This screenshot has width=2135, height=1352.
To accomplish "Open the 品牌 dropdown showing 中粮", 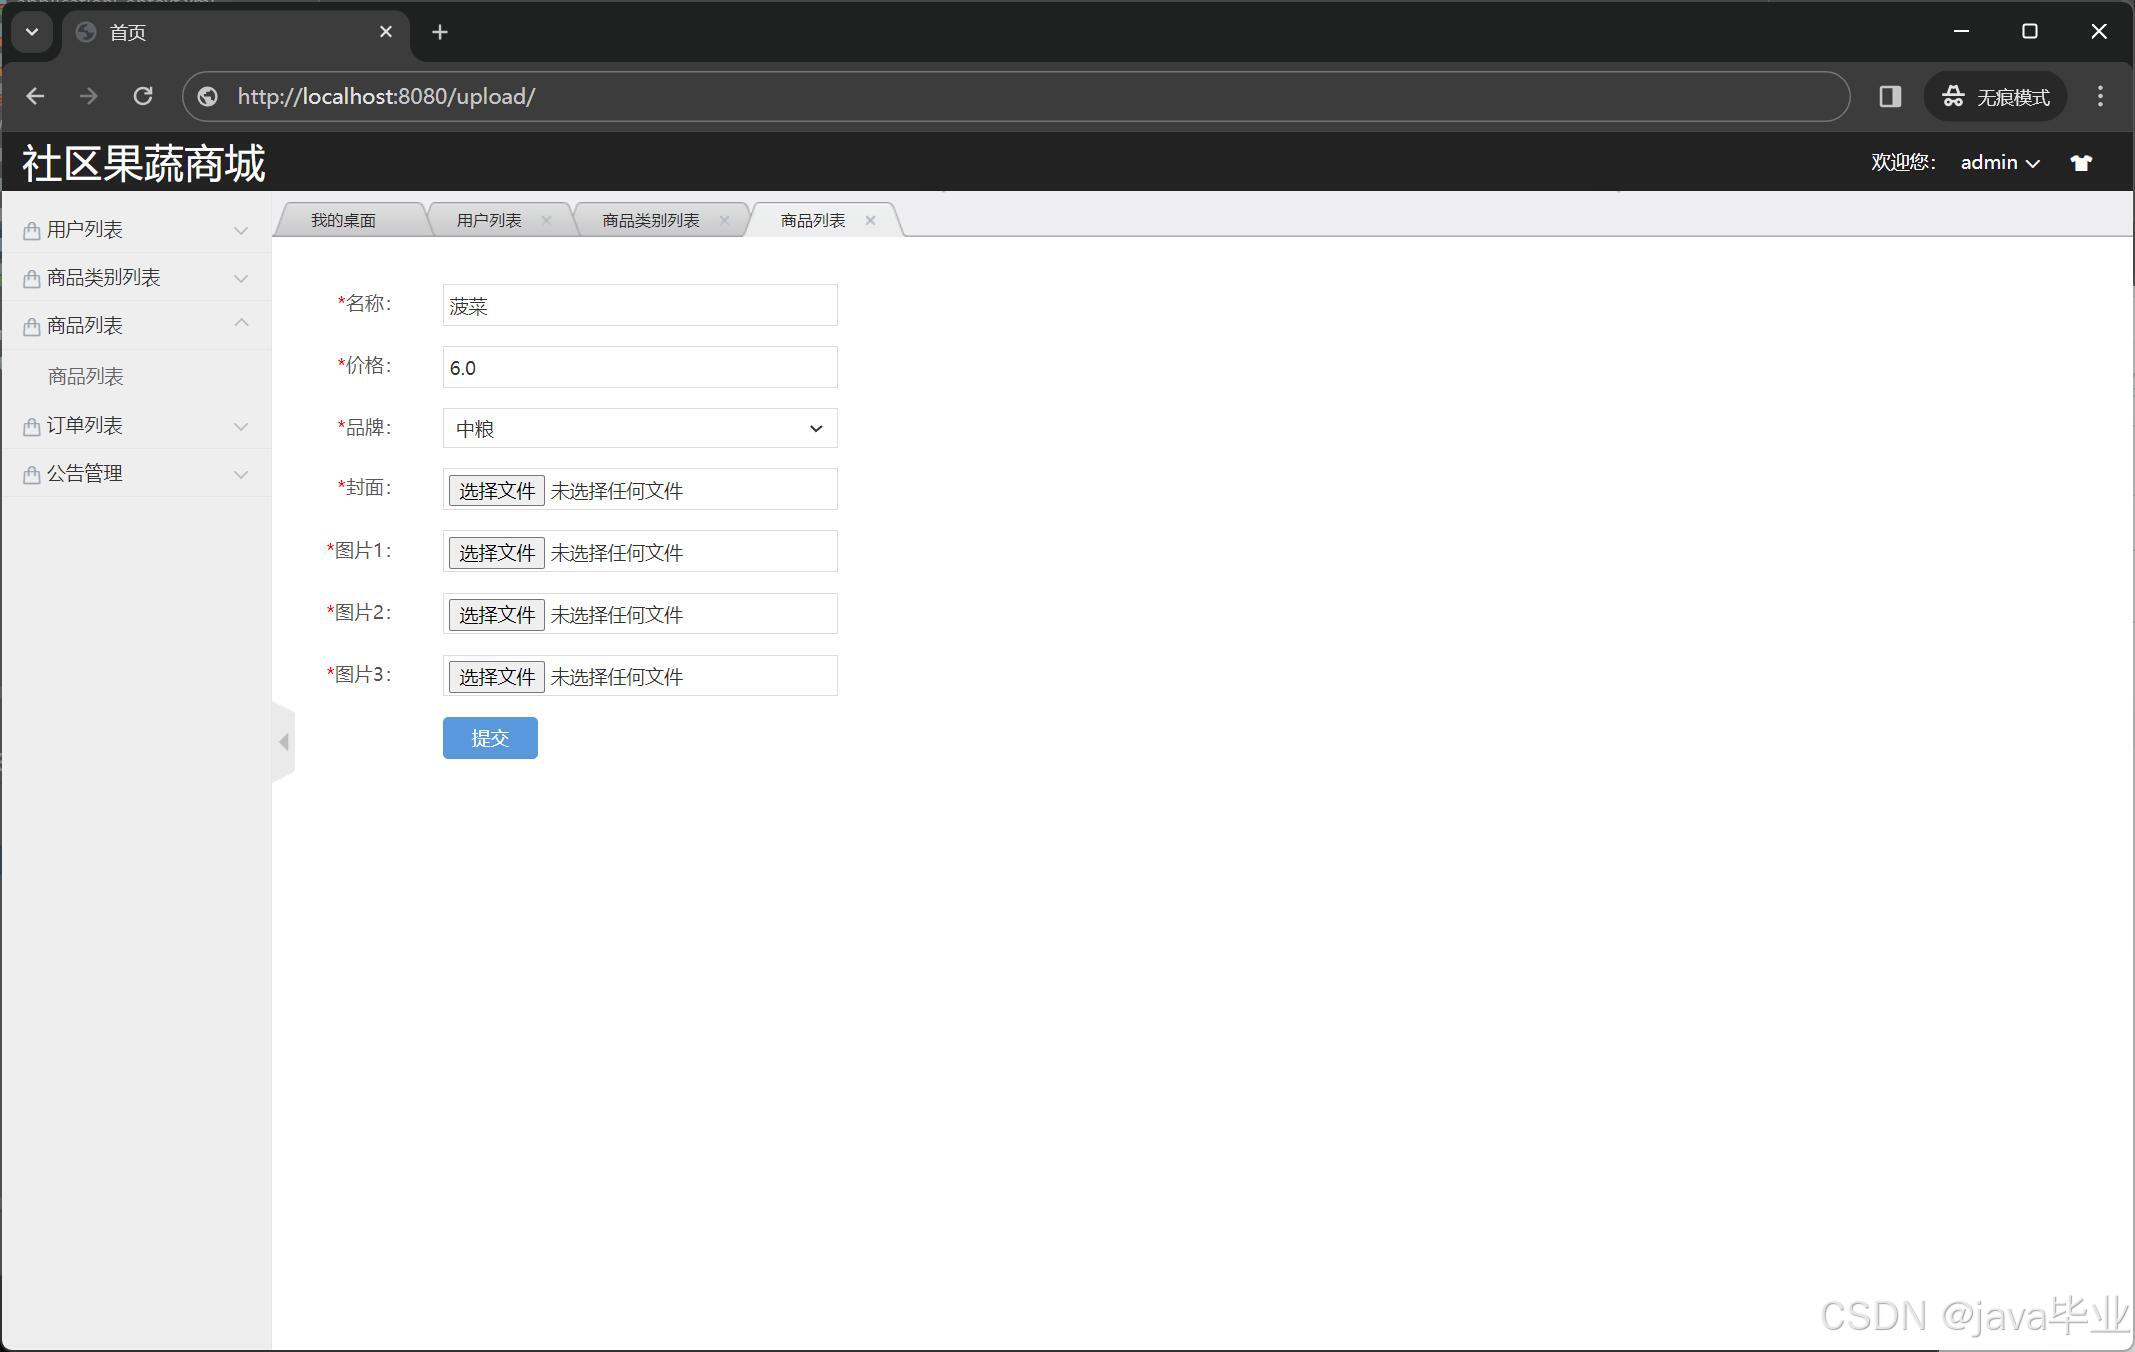I will click(640, 428).
